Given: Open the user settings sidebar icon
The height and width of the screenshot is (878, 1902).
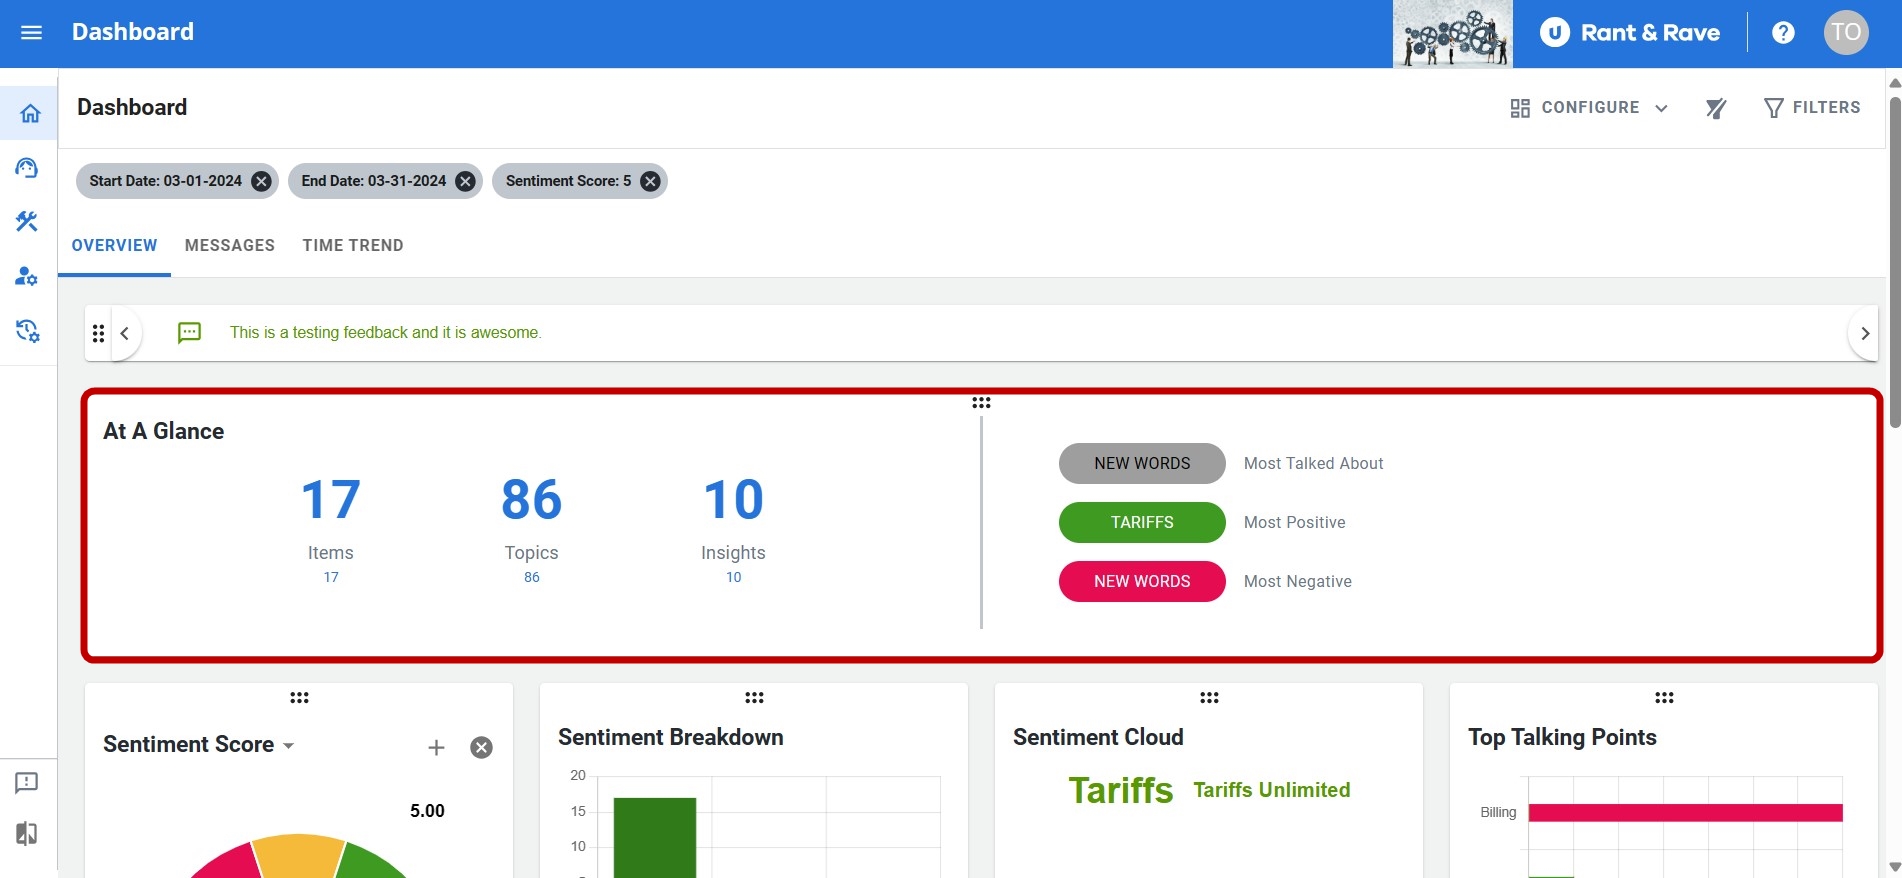Looking at the screenshot, I should 27,276.
